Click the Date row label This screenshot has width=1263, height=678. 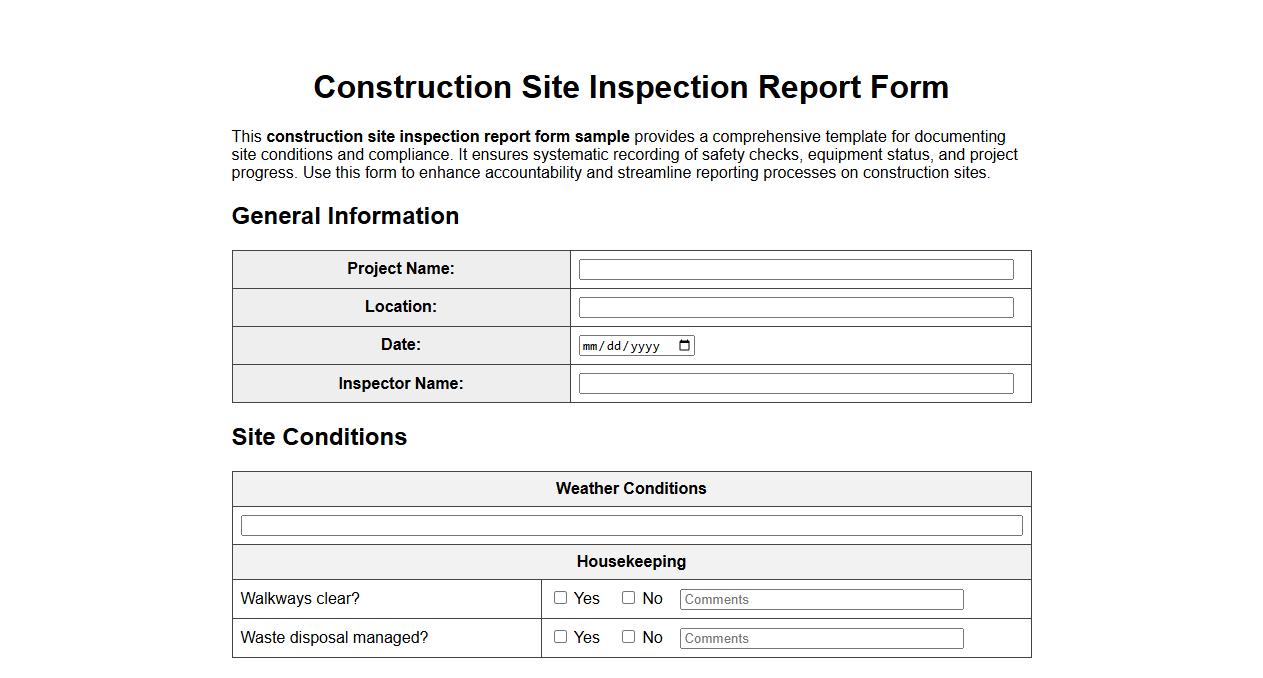401,344
